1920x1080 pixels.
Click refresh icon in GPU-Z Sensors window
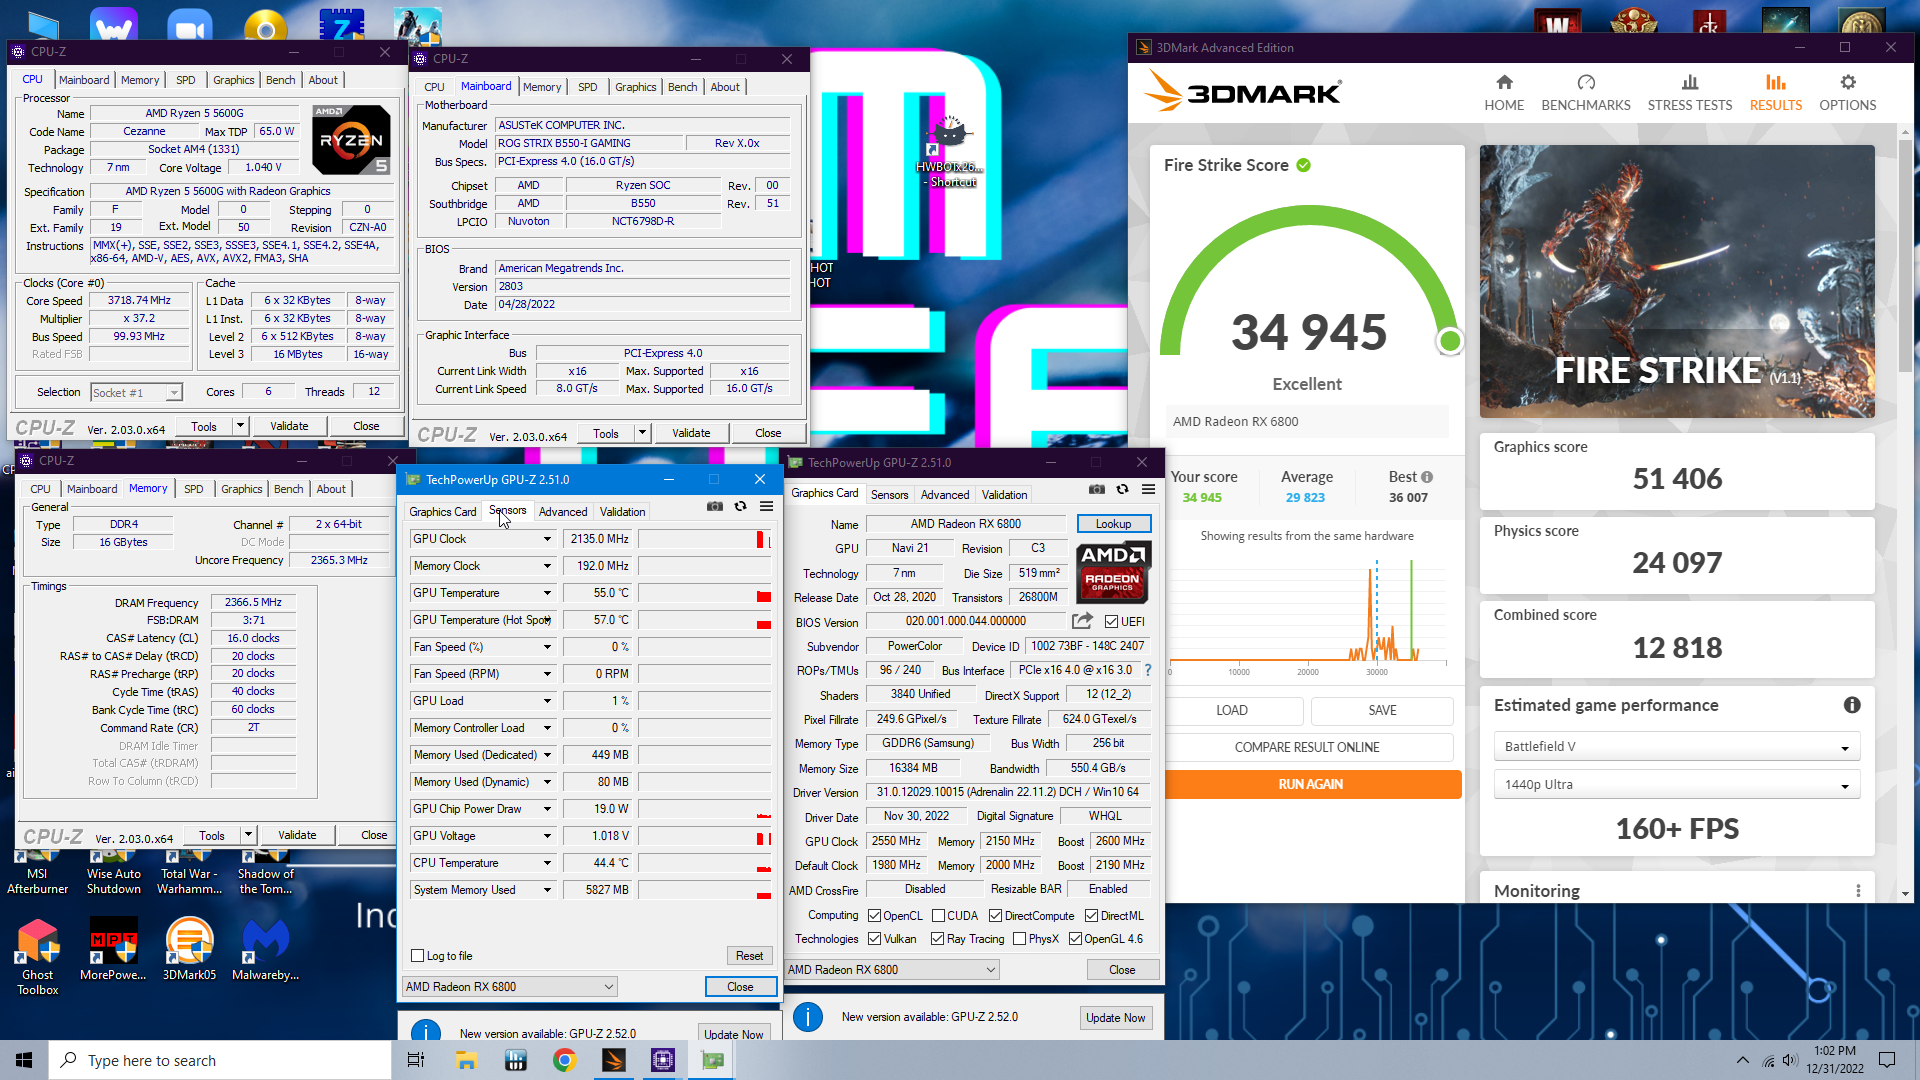pyautogui.click(x=741, y=507)
